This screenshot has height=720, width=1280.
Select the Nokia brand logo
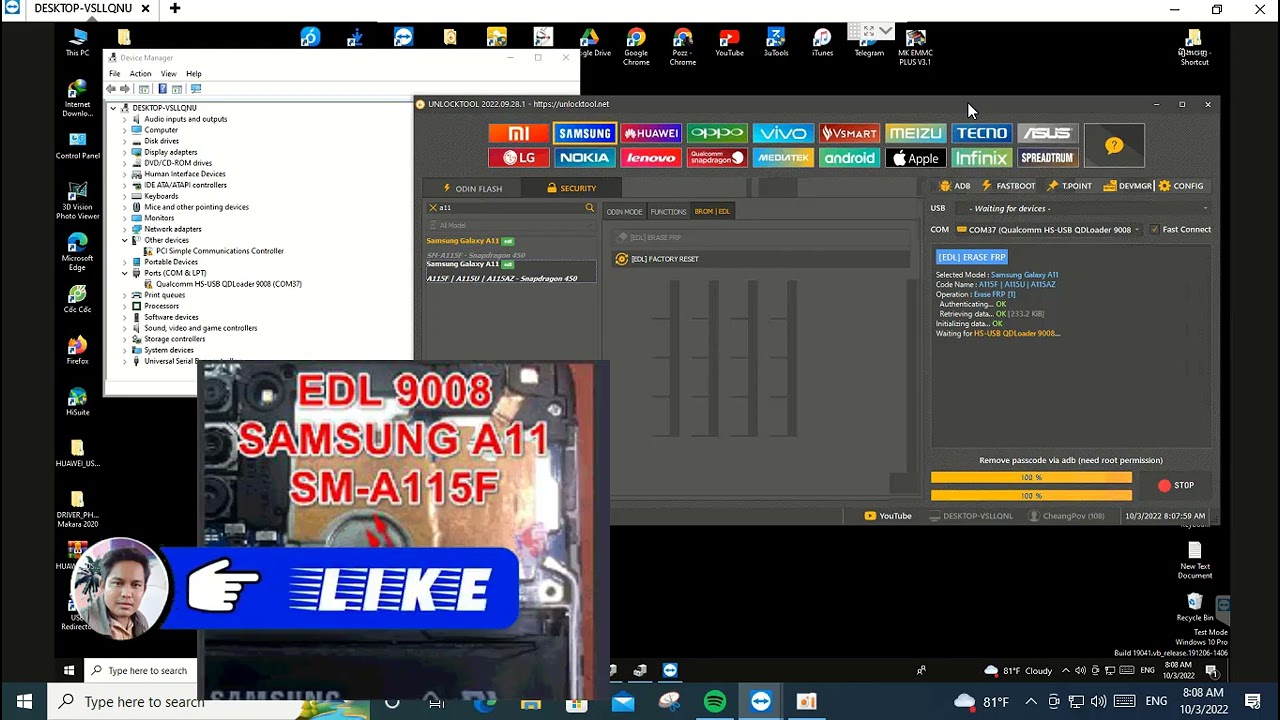584,158
